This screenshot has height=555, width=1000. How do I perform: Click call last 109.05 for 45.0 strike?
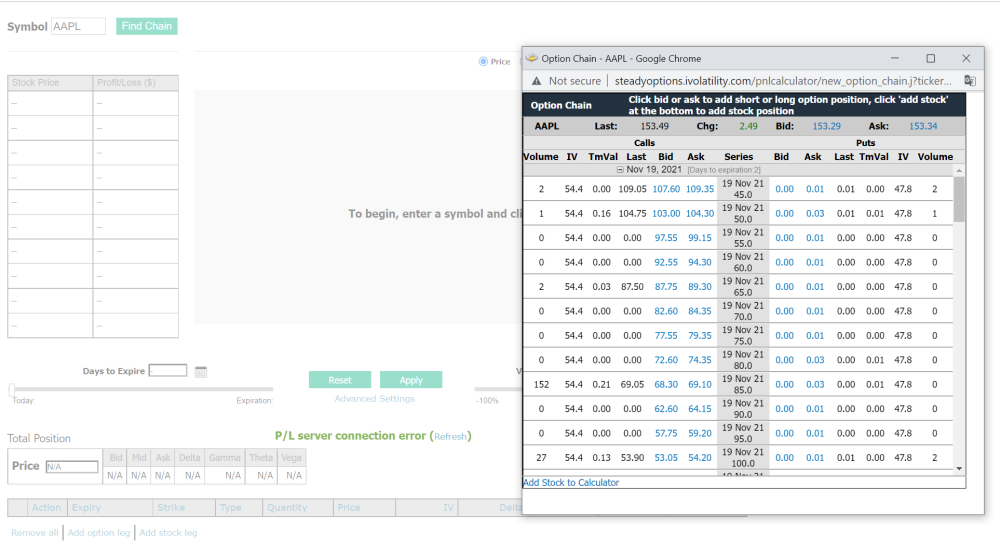click(x=633, y=189)
